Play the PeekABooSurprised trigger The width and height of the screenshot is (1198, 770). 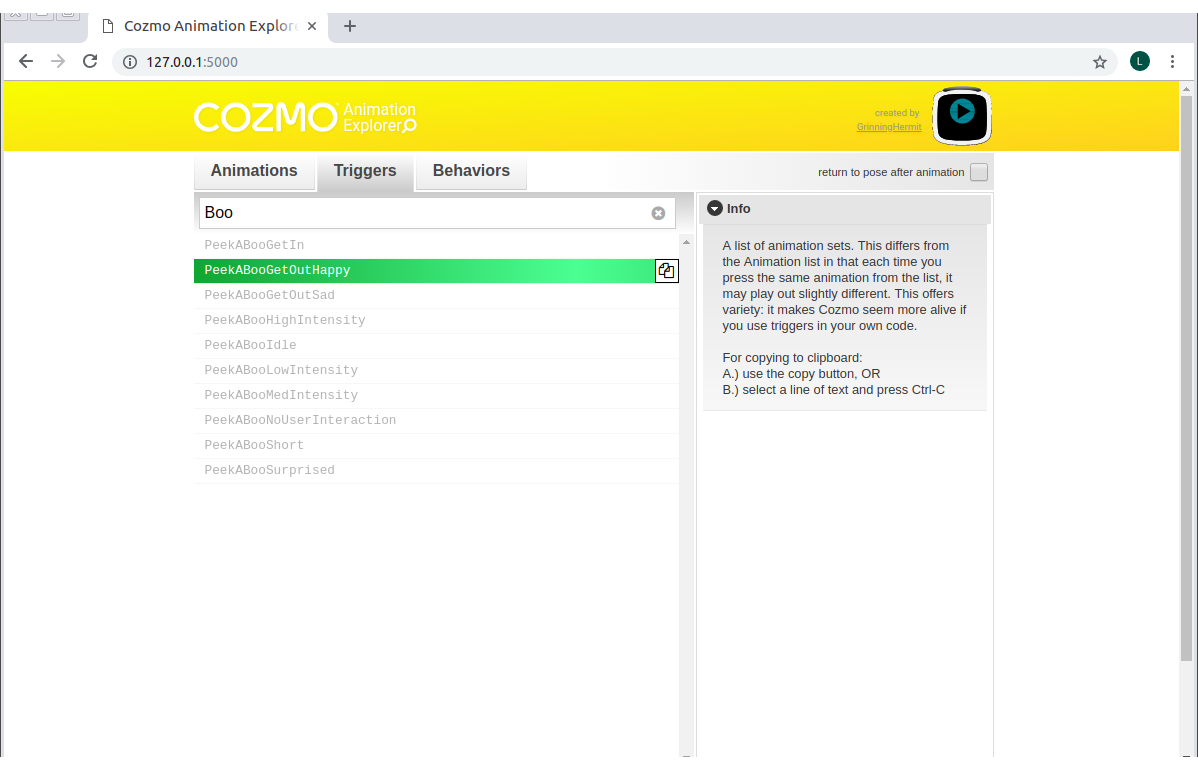tap(436, 471)
